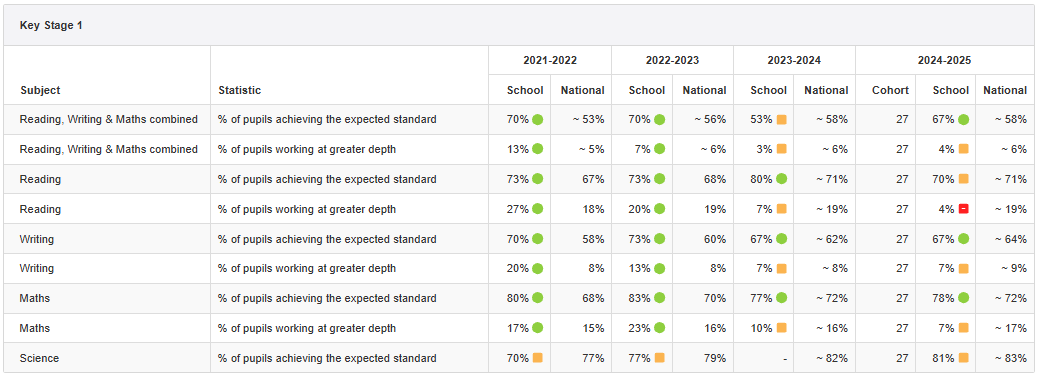Click orange square beside 2024-2025 Reading 70%

tap(963, 179)
